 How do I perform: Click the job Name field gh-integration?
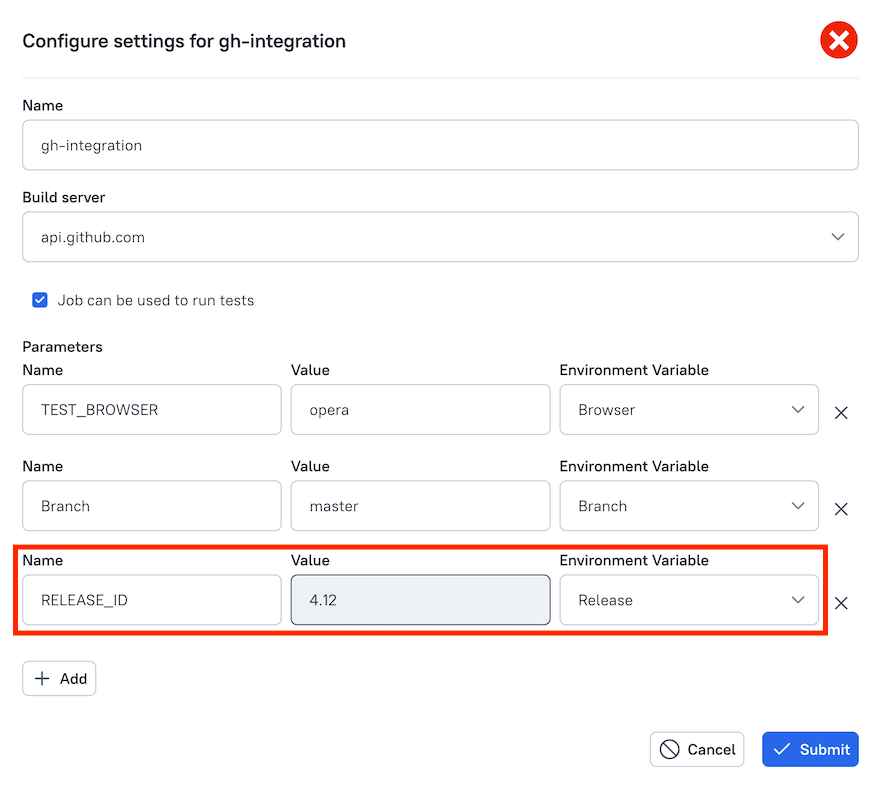pyautogui.click(x=440, y=145)
